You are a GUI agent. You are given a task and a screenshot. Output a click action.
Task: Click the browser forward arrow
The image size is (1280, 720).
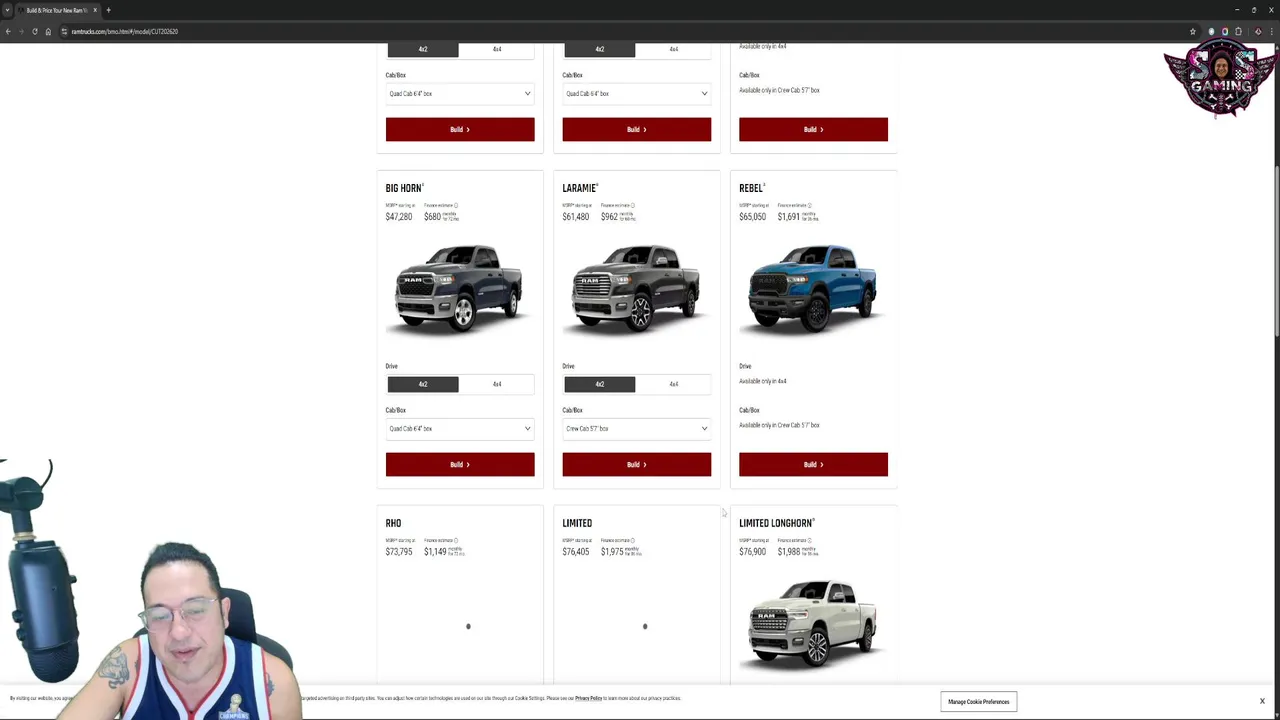point(21,31)
